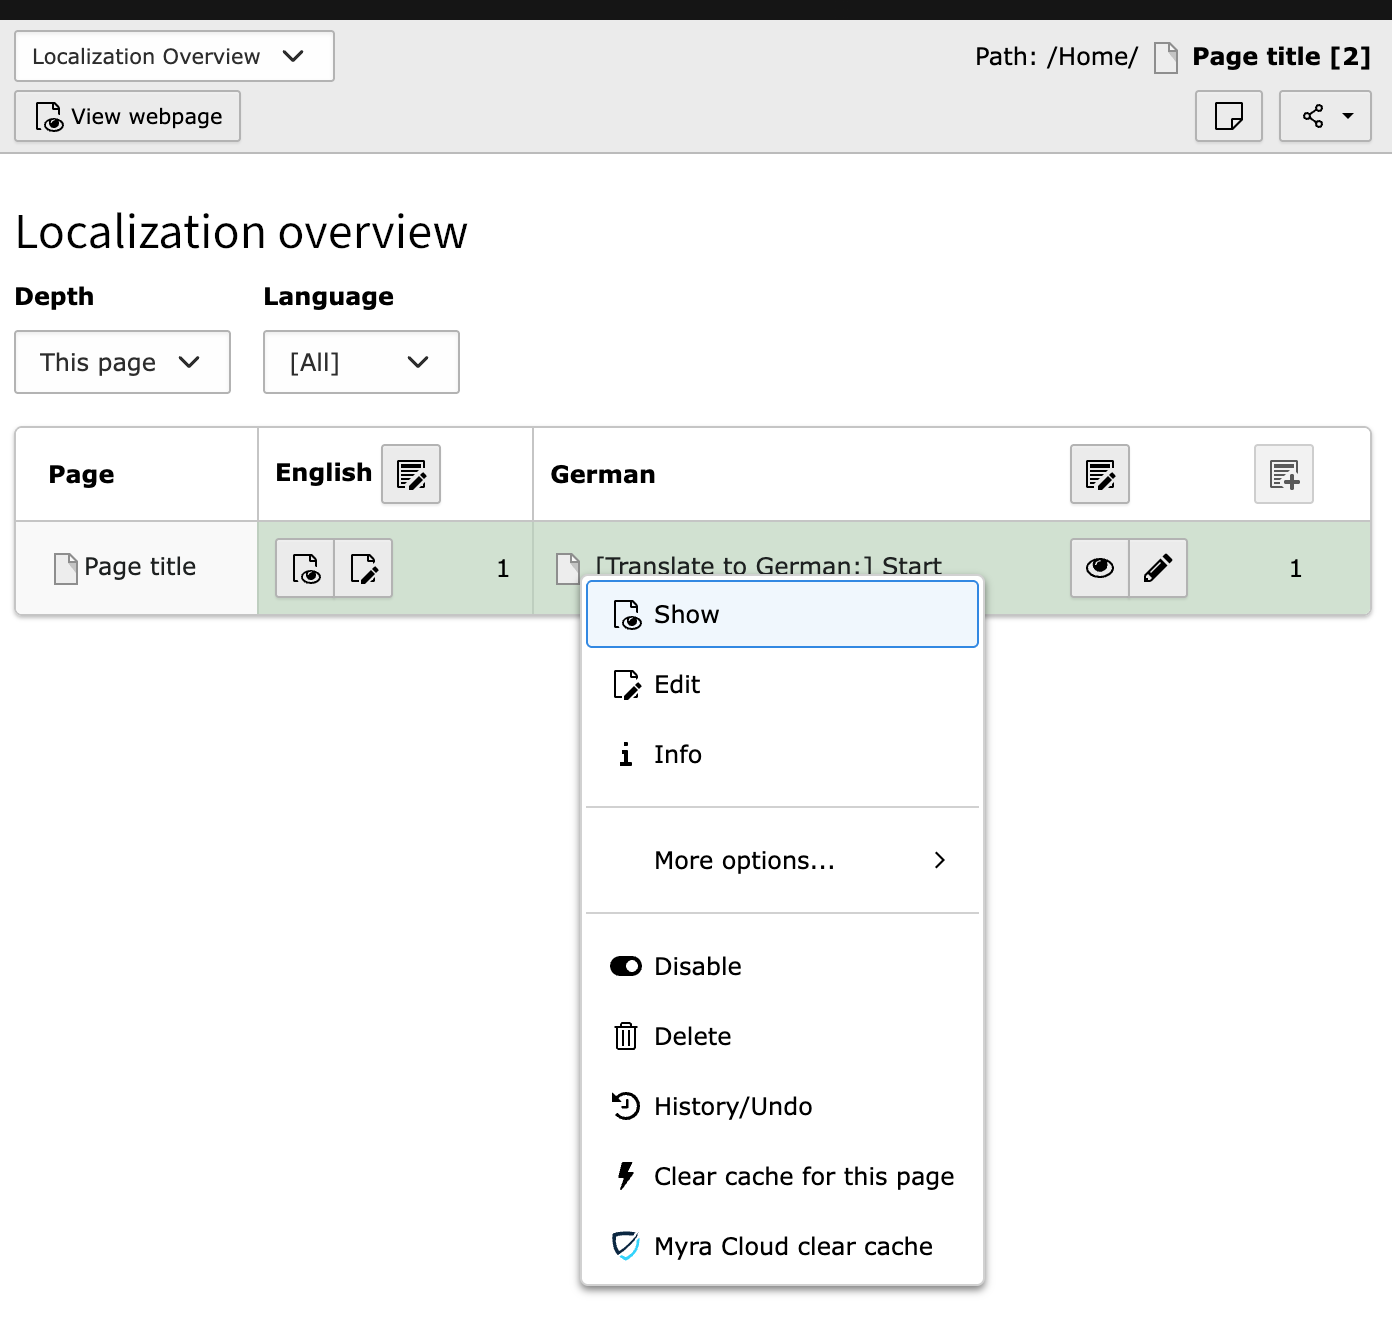Edit page properties of the German language column

tap(1099, 474)
